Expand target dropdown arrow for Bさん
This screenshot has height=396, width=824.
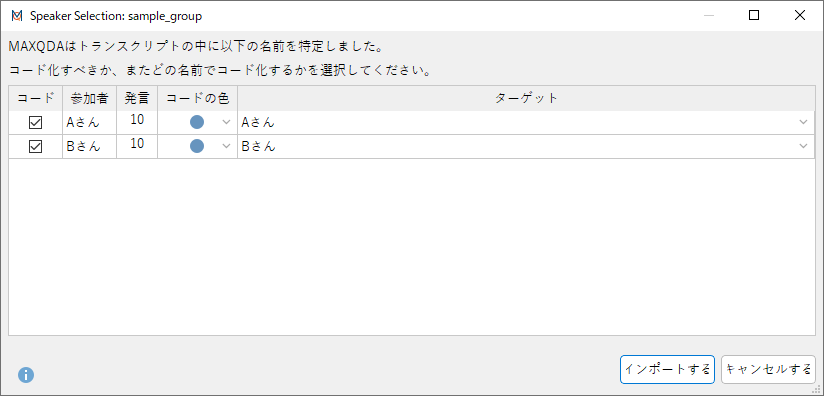pyautogui.click(x=803, y=146)
